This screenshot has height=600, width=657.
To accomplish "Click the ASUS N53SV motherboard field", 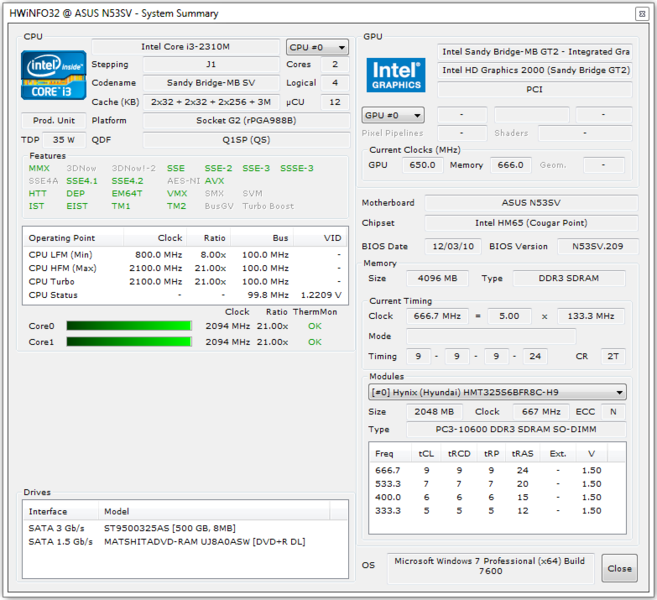I will (531, 203).
